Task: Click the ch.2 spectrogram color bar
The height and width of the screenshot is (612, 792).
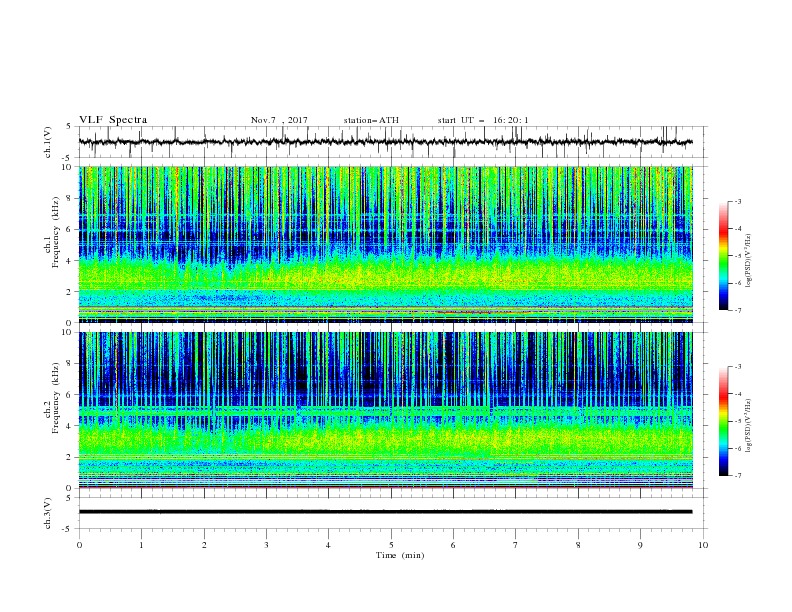Action: 724,421
